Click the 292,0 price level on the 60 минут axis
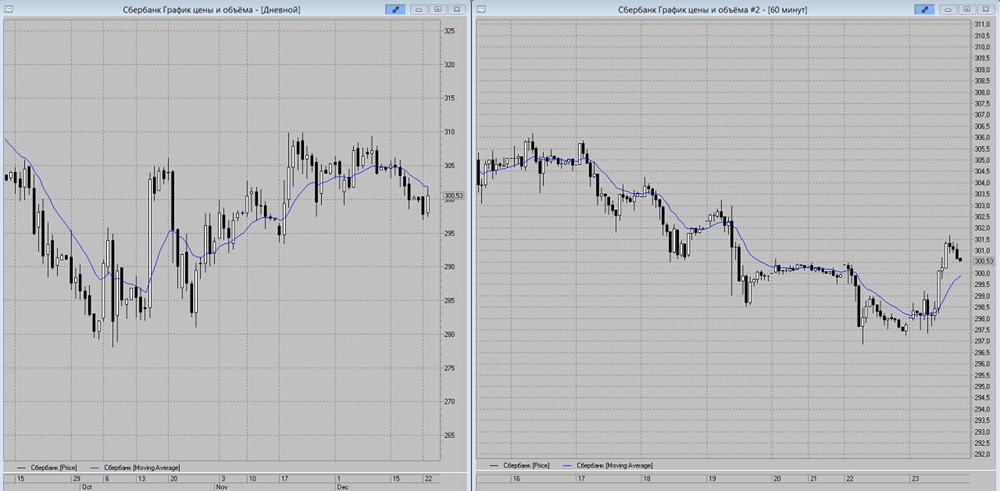This screenshot has height=491, width=1000. coord(982,455)
